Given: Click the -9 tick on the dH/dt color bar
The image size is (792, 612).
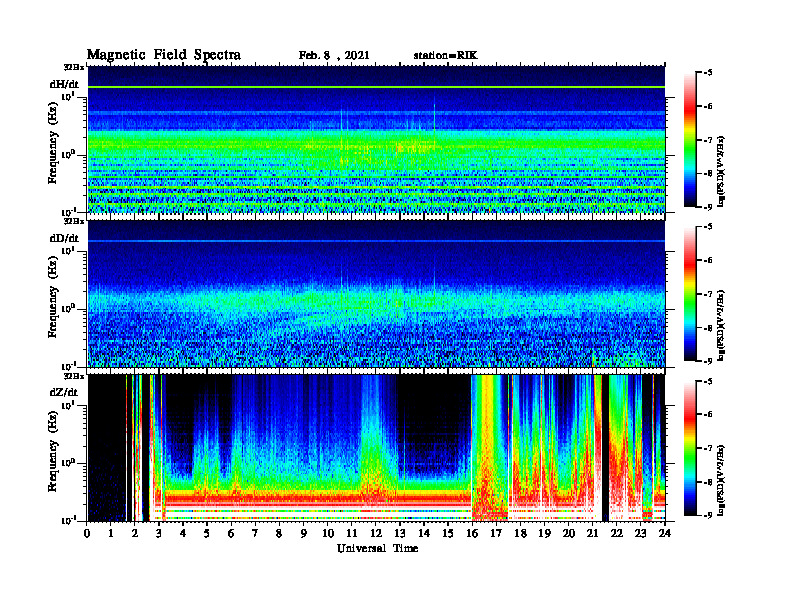Looking at the screenshot, I should (x=707, y=207).
